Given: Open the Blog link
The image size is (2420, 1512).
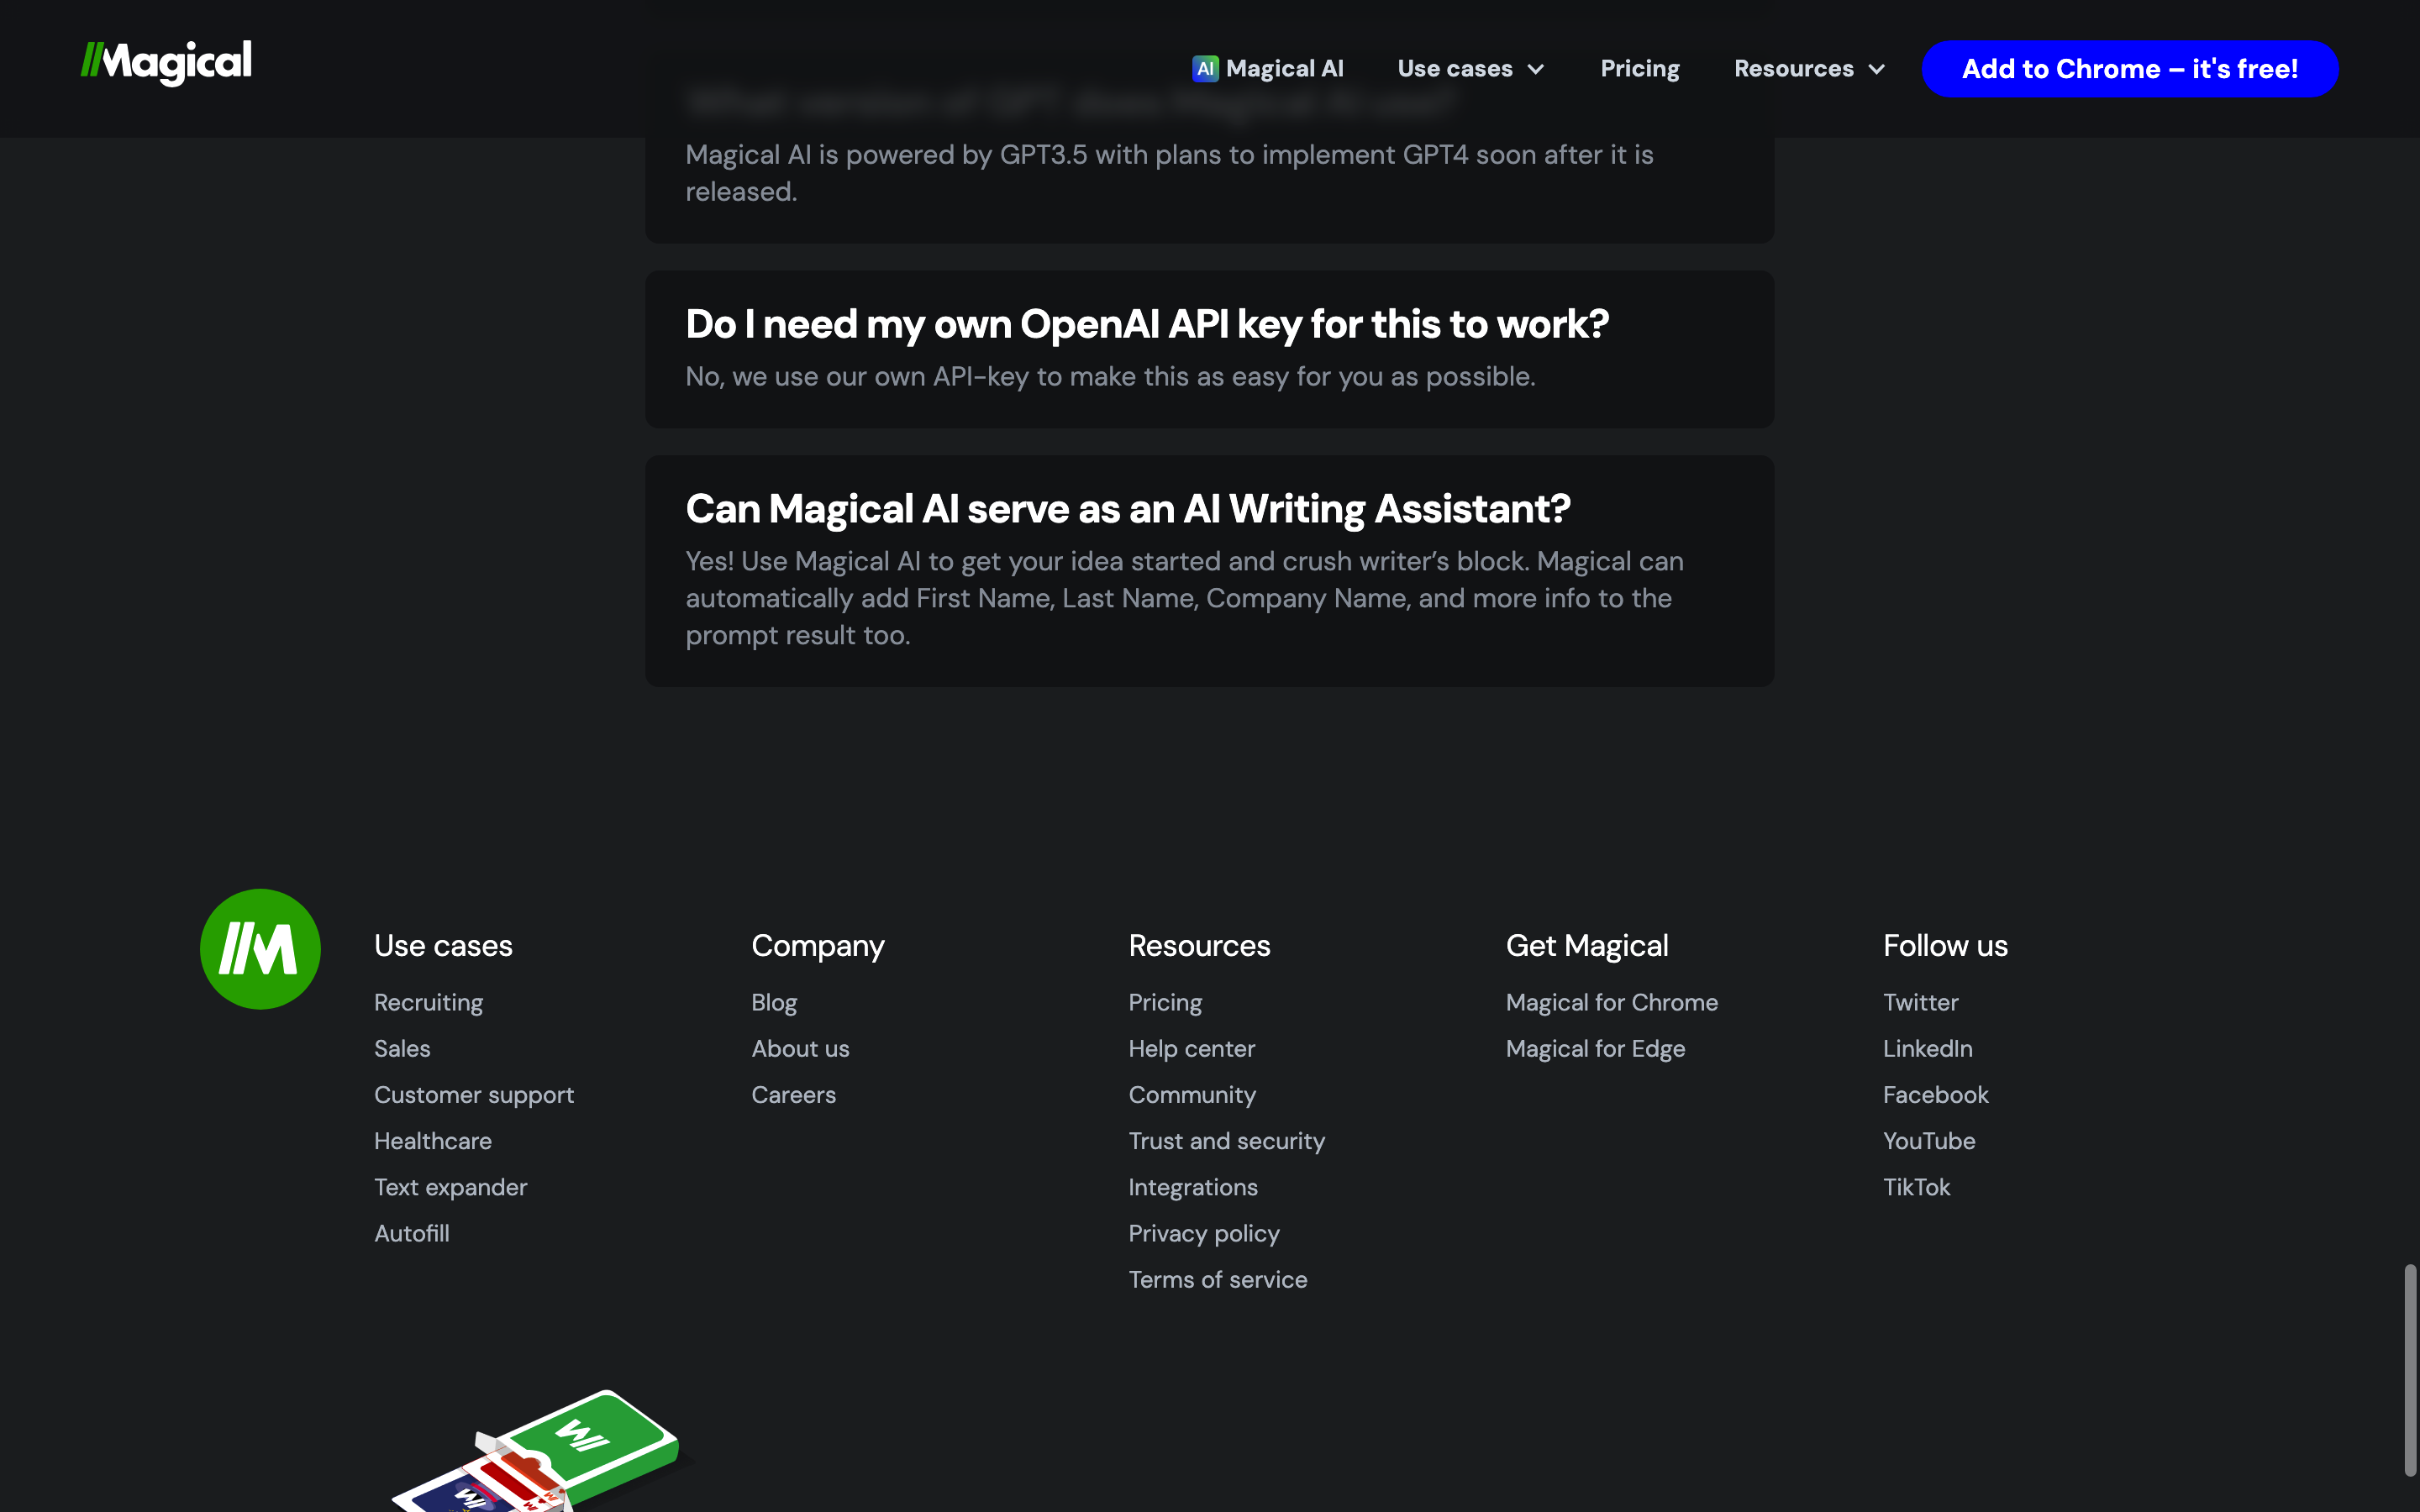Looking at the screenshot, I should 774,1002.
